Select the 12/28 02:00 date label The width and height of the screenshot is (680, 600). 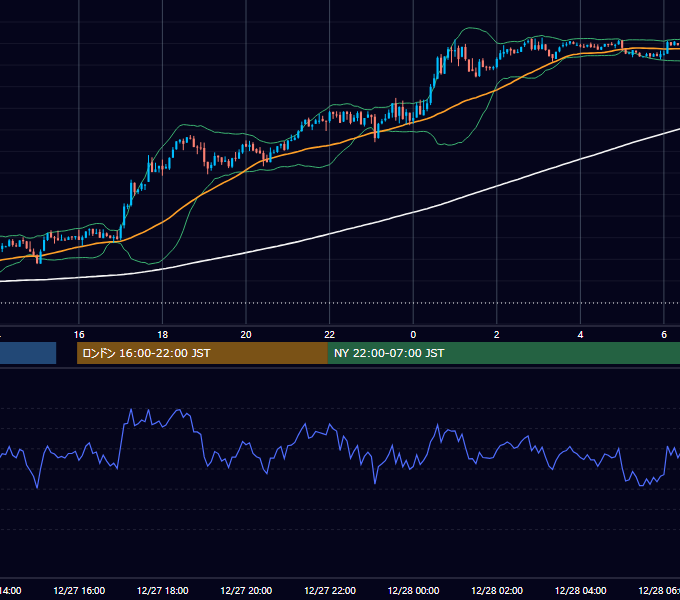point(497,590)
